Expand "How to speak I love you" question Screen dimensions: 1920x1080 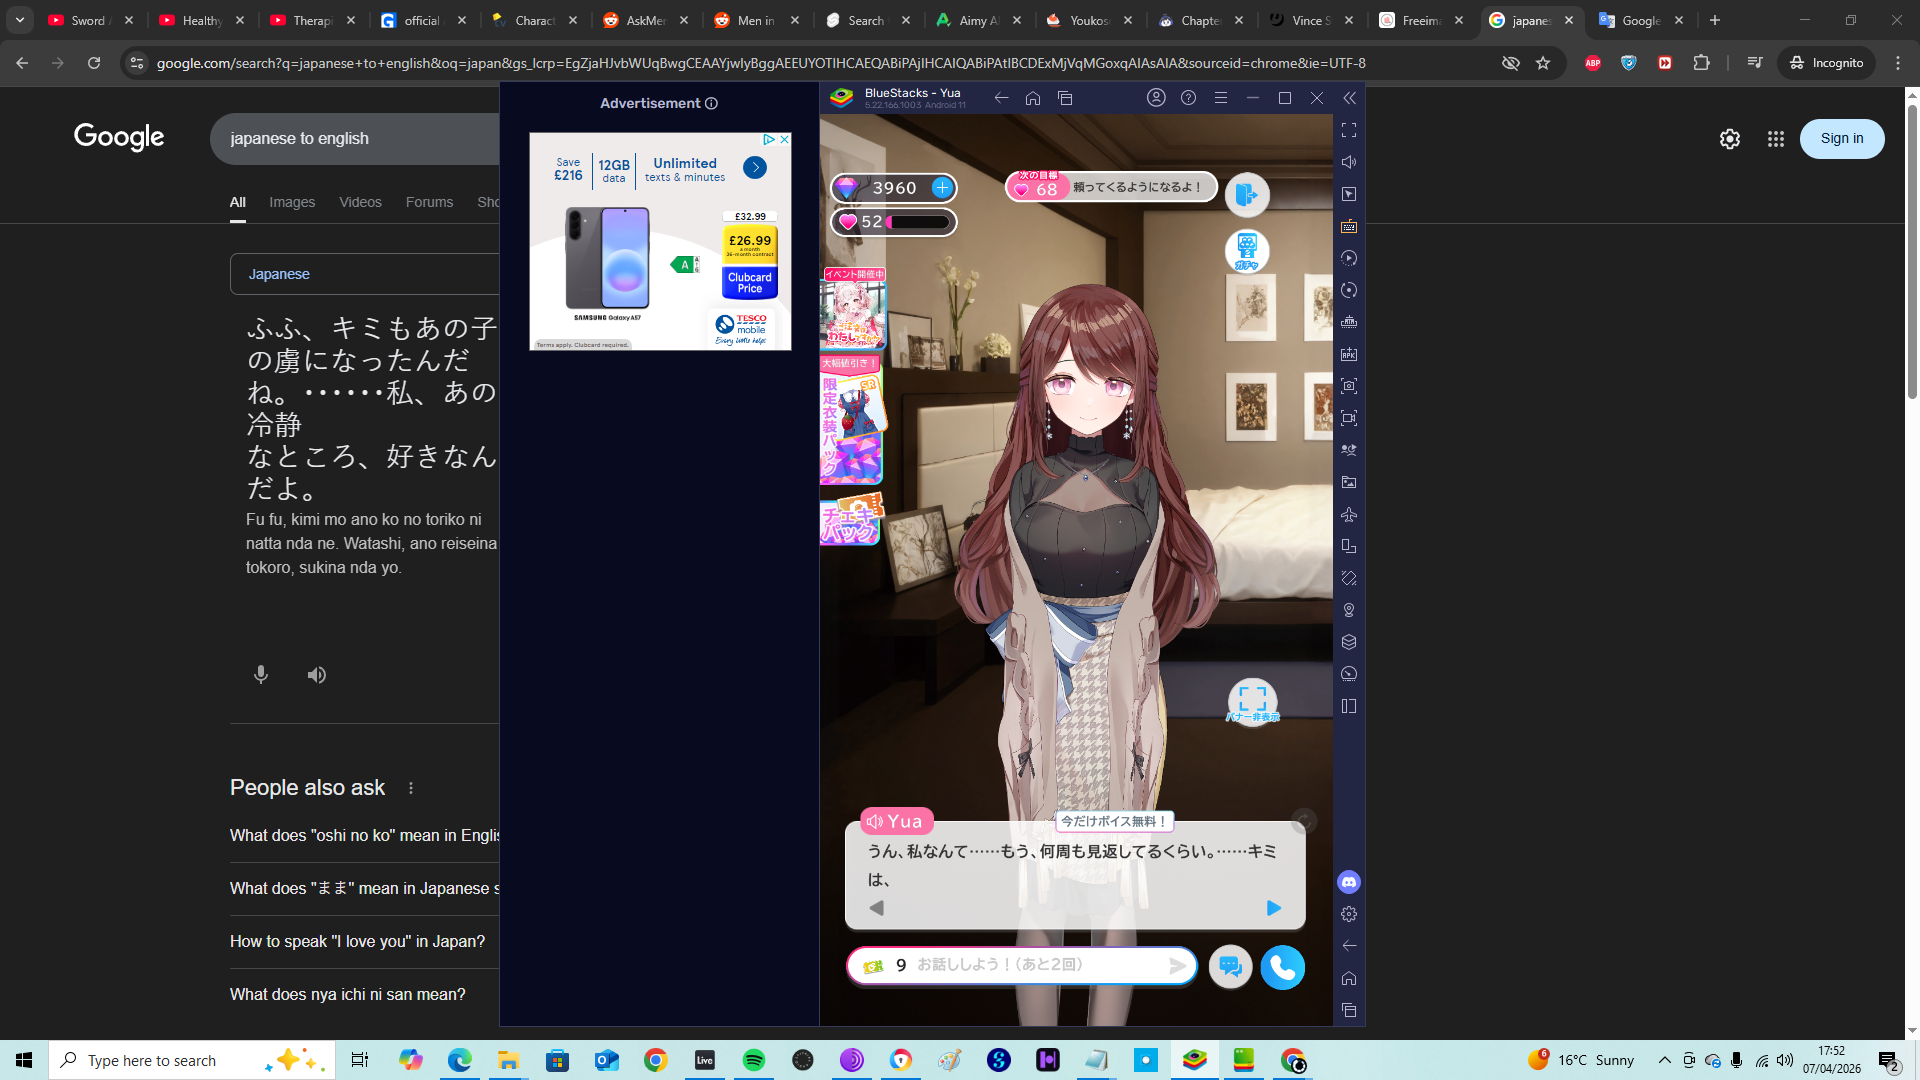coord(364,941)
